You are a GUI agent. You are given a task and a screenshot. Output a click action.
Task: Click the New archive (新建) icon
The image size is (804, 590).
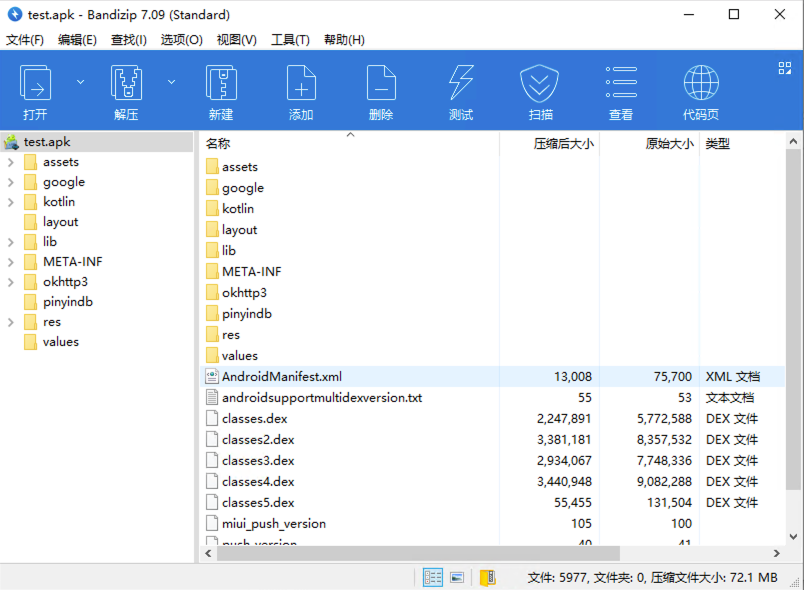(221, 83)
